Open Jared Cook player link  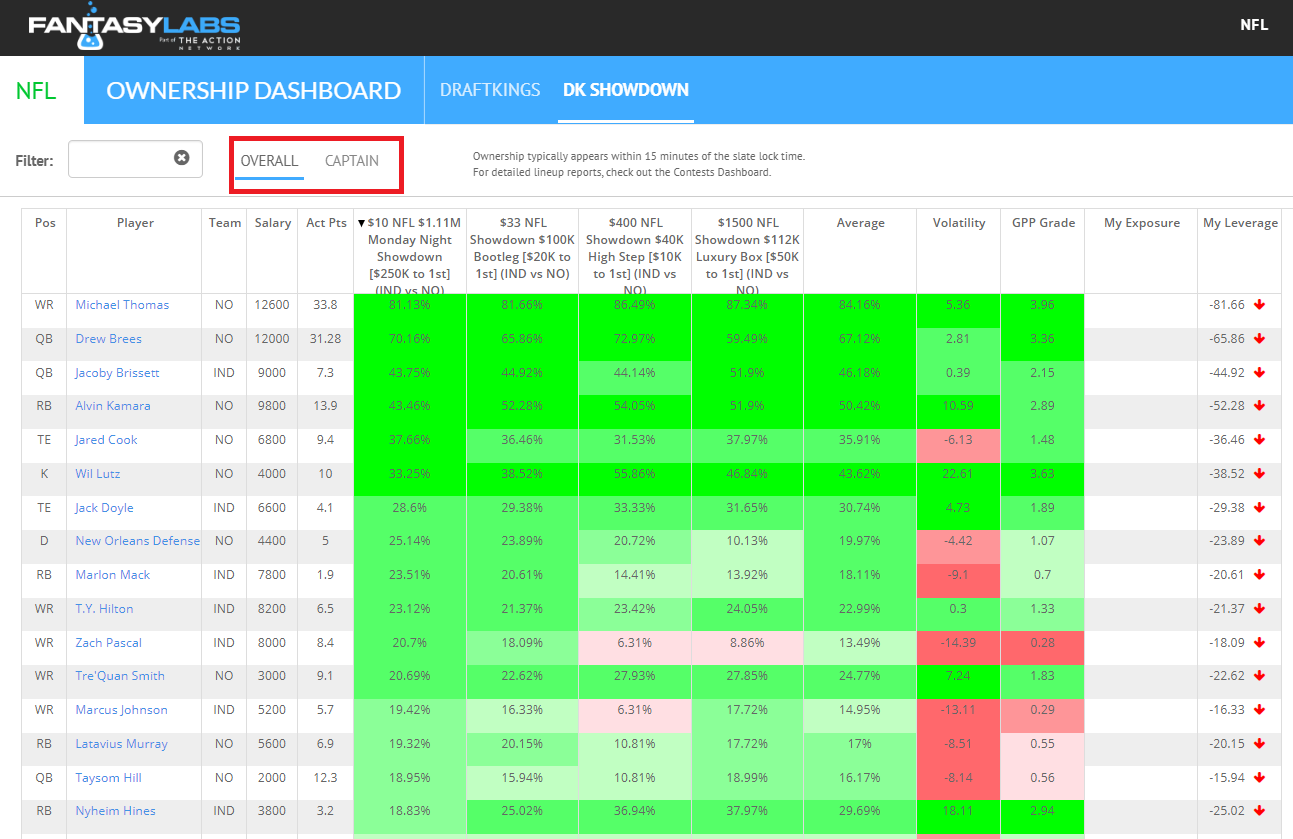point(106,440)
